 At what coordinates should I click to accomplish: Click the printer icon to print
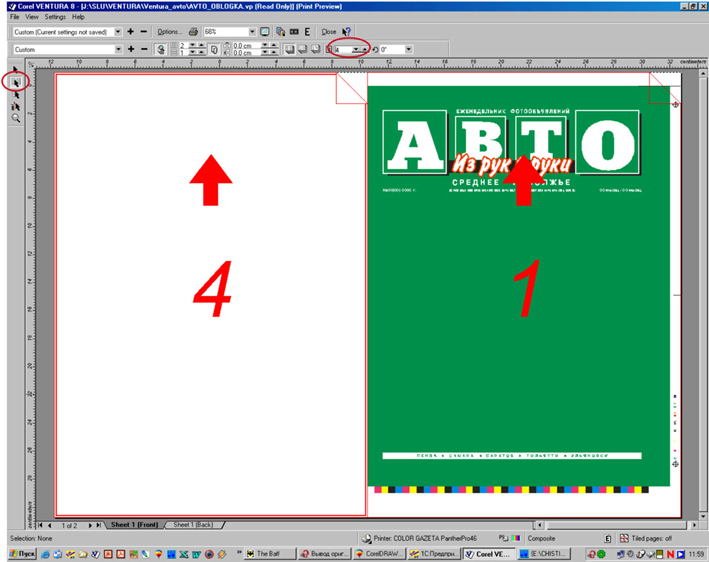click(x=193, y=32)
